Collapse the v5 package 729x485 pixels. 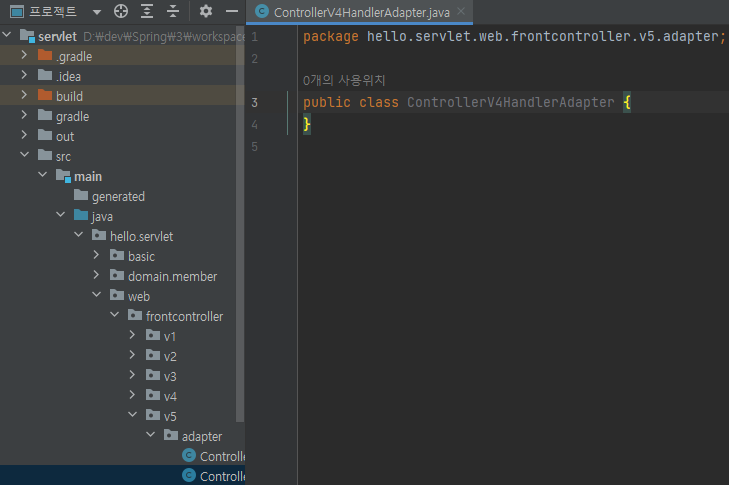[133, 415]
